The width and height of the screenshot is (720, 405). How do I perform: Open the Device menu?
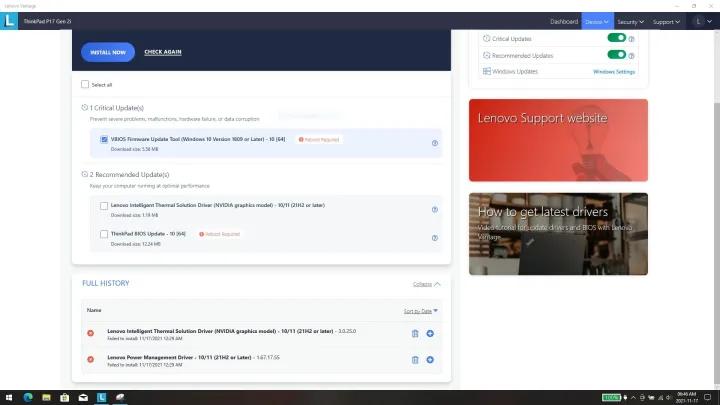coord(597,22)
